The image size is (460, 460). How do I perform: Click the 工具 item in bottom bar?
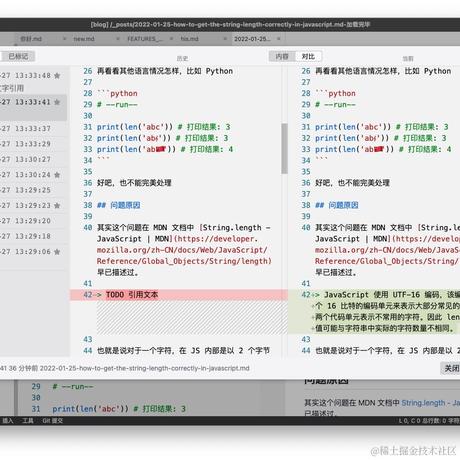tap(28, 421)
